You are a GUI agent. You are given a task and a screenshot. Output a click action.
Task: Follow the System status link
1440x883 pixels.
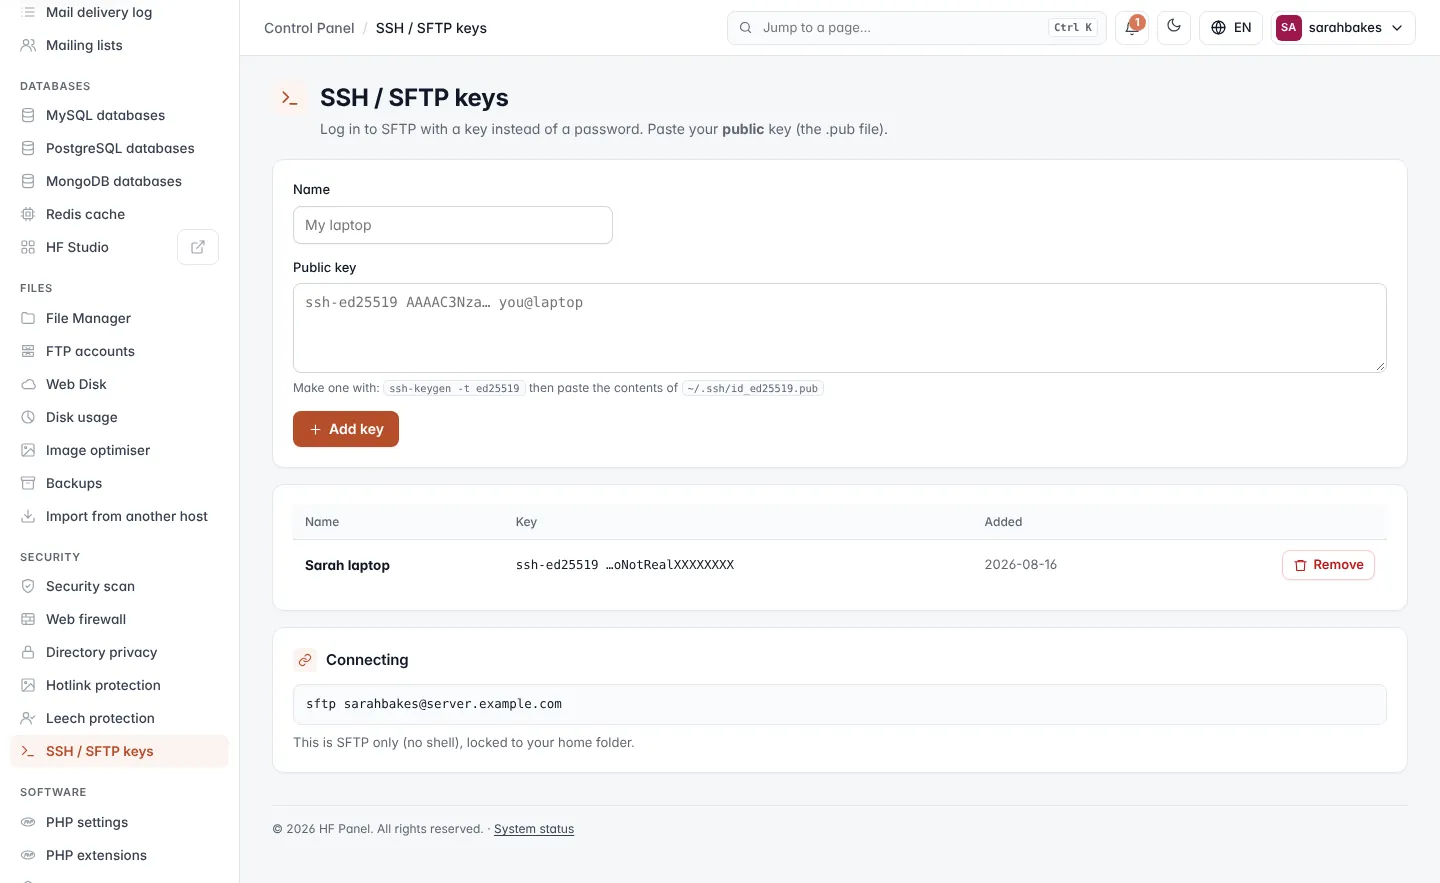[534, 829]
